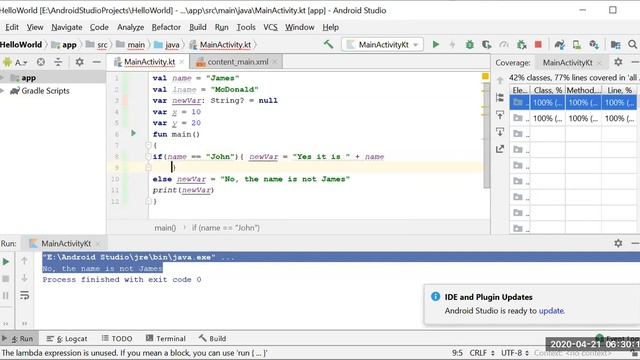640x360 pixels.
Task: Open the Navigate menu
Action: [67, 27]
